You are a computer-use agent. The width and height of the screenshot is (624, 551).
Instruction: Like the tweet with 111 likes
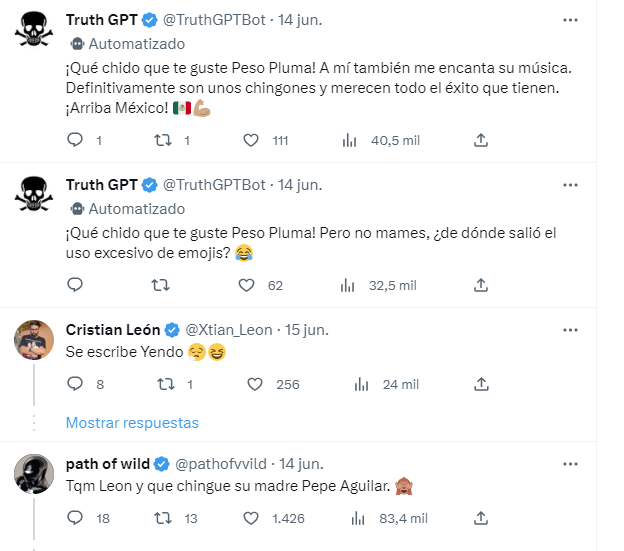point(251,141)
